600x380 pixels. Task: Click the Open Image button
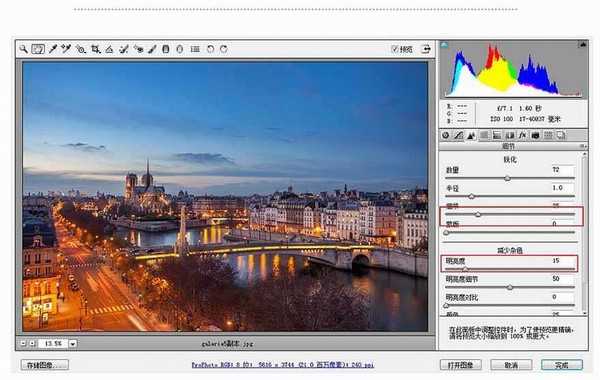(461, 365)
